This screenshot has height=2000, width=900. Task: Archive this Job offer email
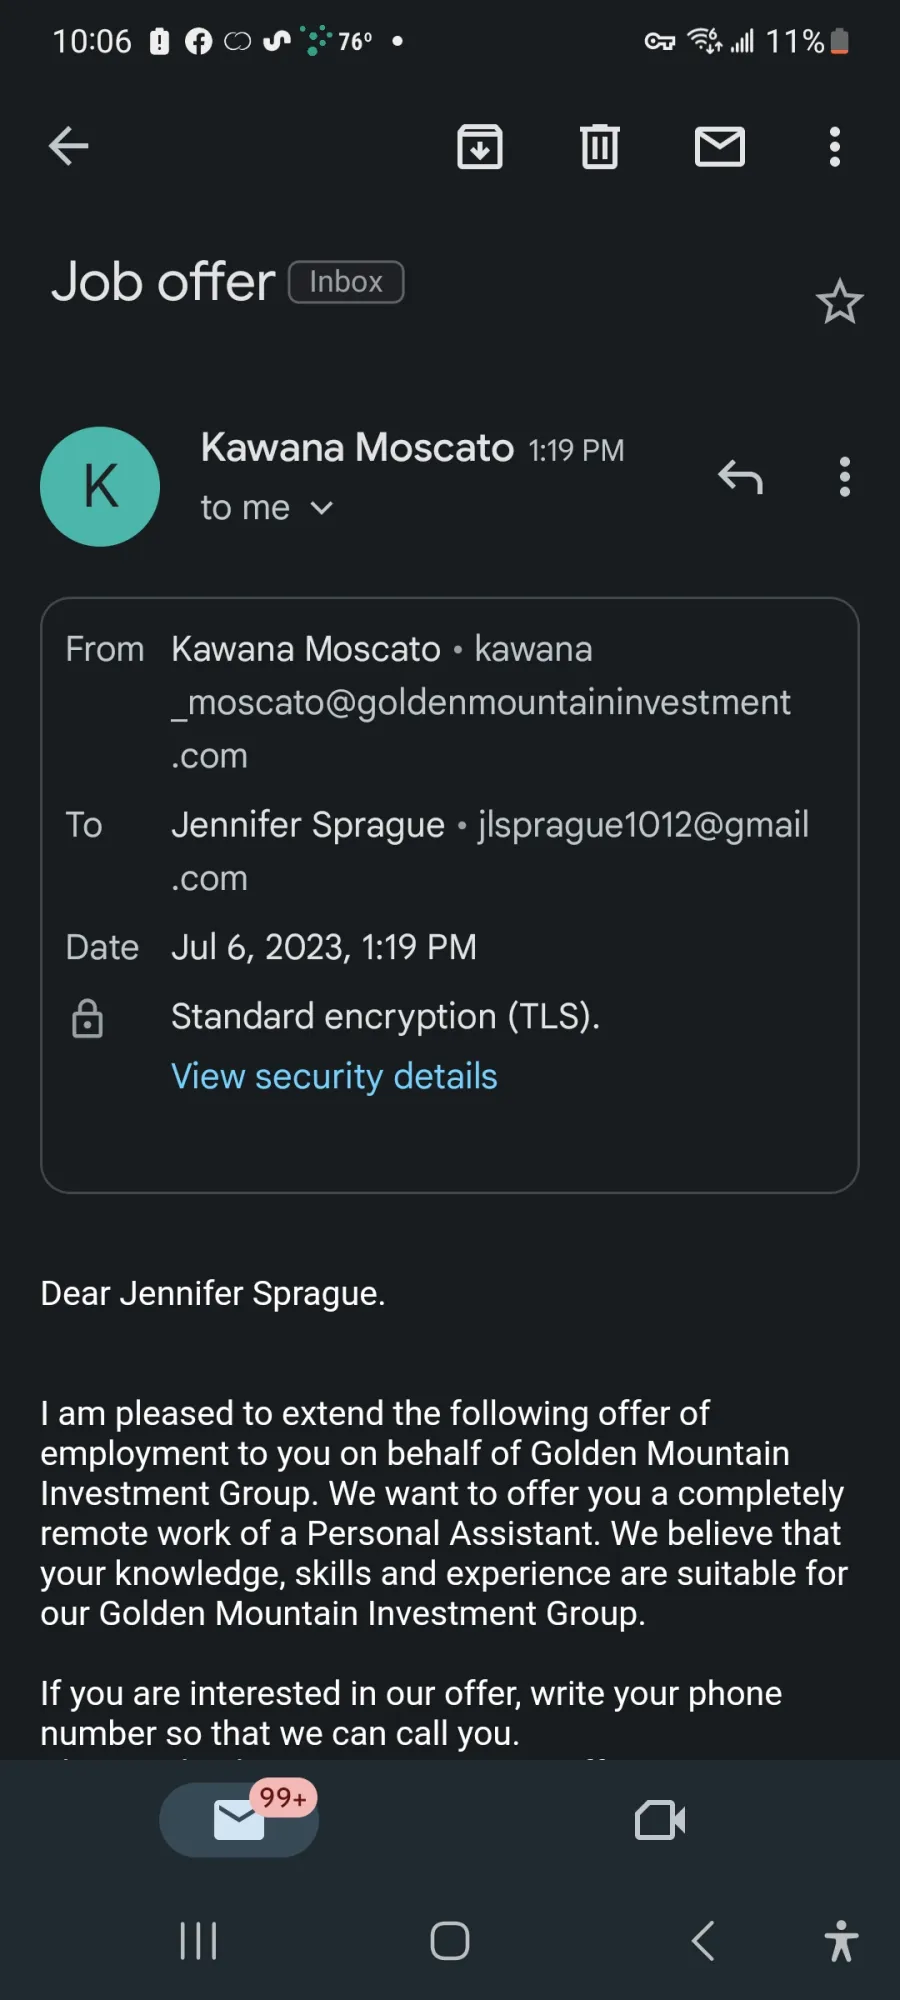(x=480, y=147)
